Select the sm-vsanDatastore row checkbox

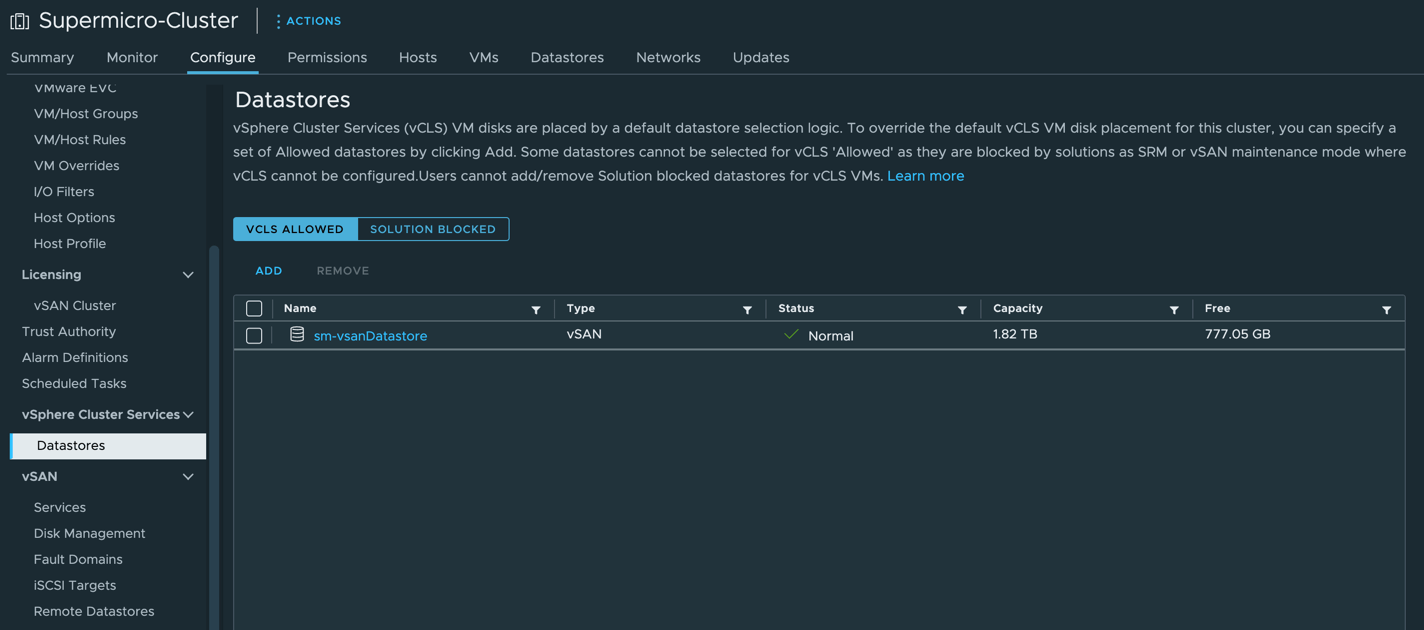click(254, 336)
